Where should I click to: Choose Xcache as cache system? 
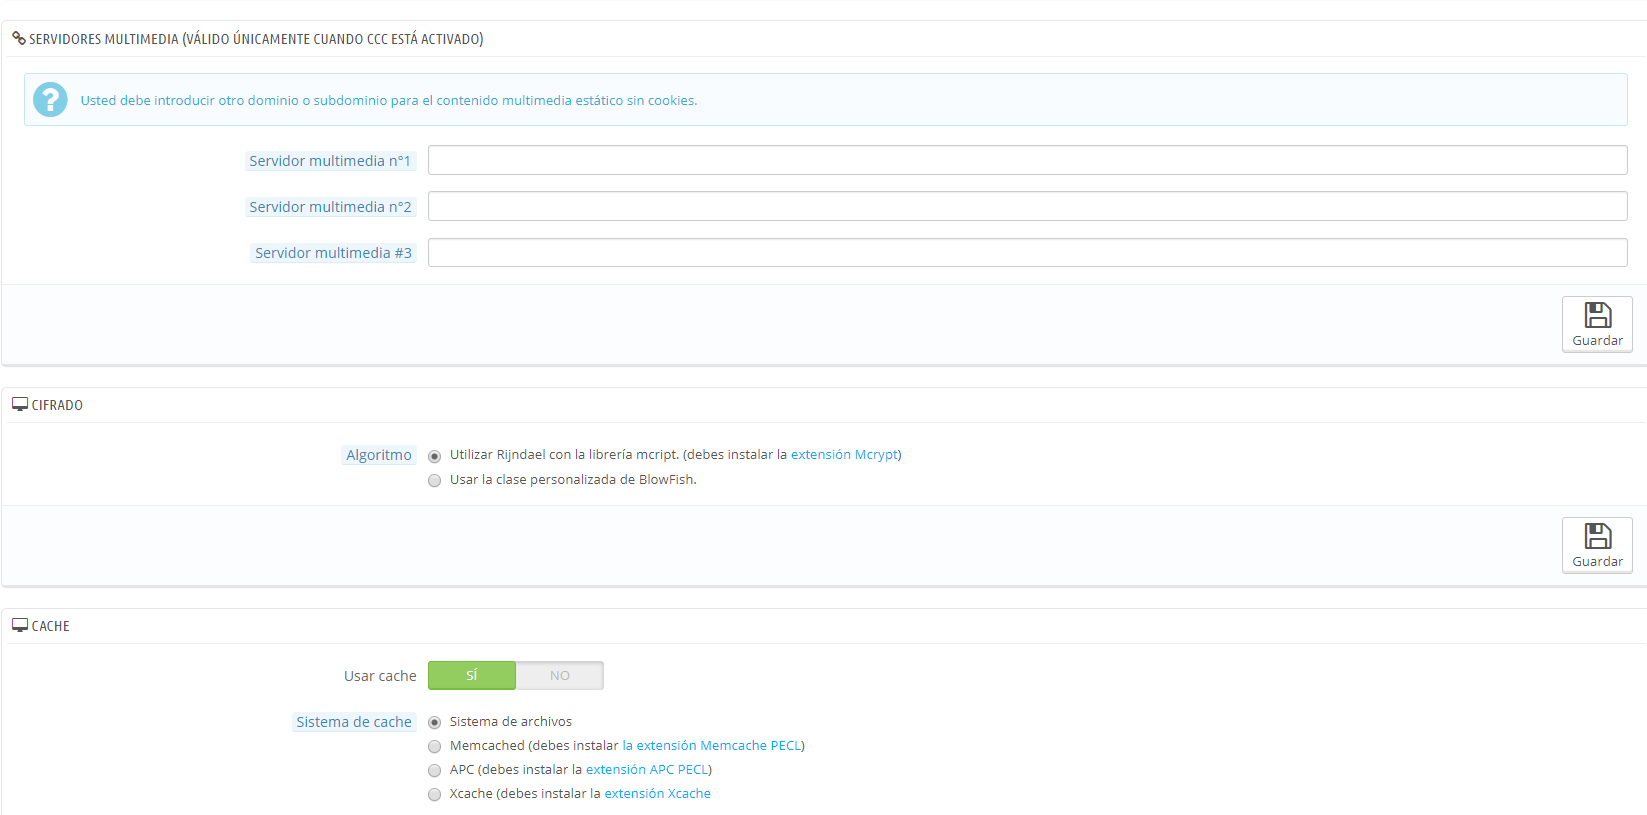point(434,795)
